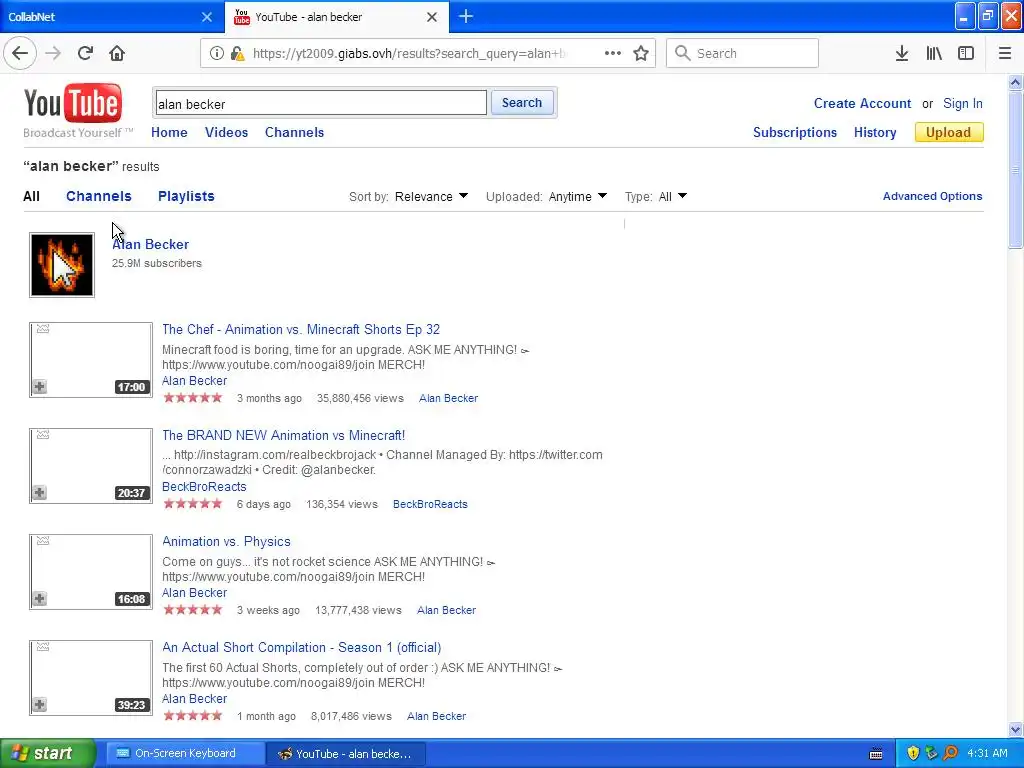Open The Chef - Animation vs. Minecraft title
1024x768 pixels.
coord(301,330)
